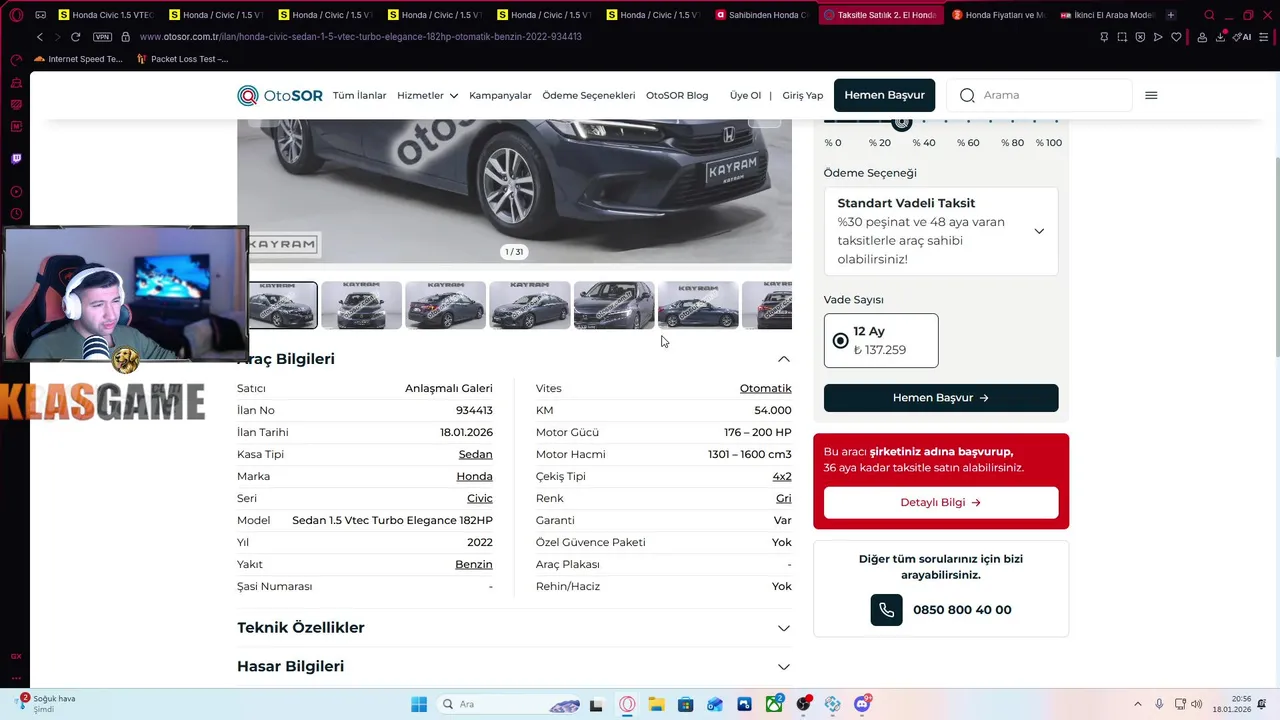The image size is (1280, 720).
Task: Click the tab search magnifier icon
Action: [1209, 15]
